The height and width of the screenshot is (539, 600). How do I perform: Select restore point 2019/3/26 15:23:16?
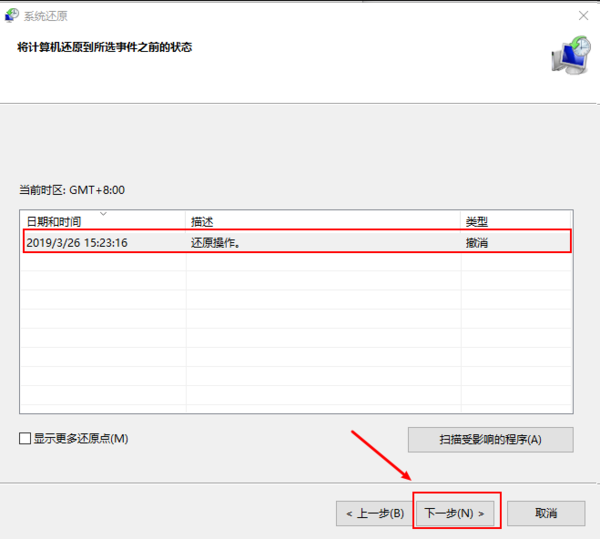(x=297, y=242)
